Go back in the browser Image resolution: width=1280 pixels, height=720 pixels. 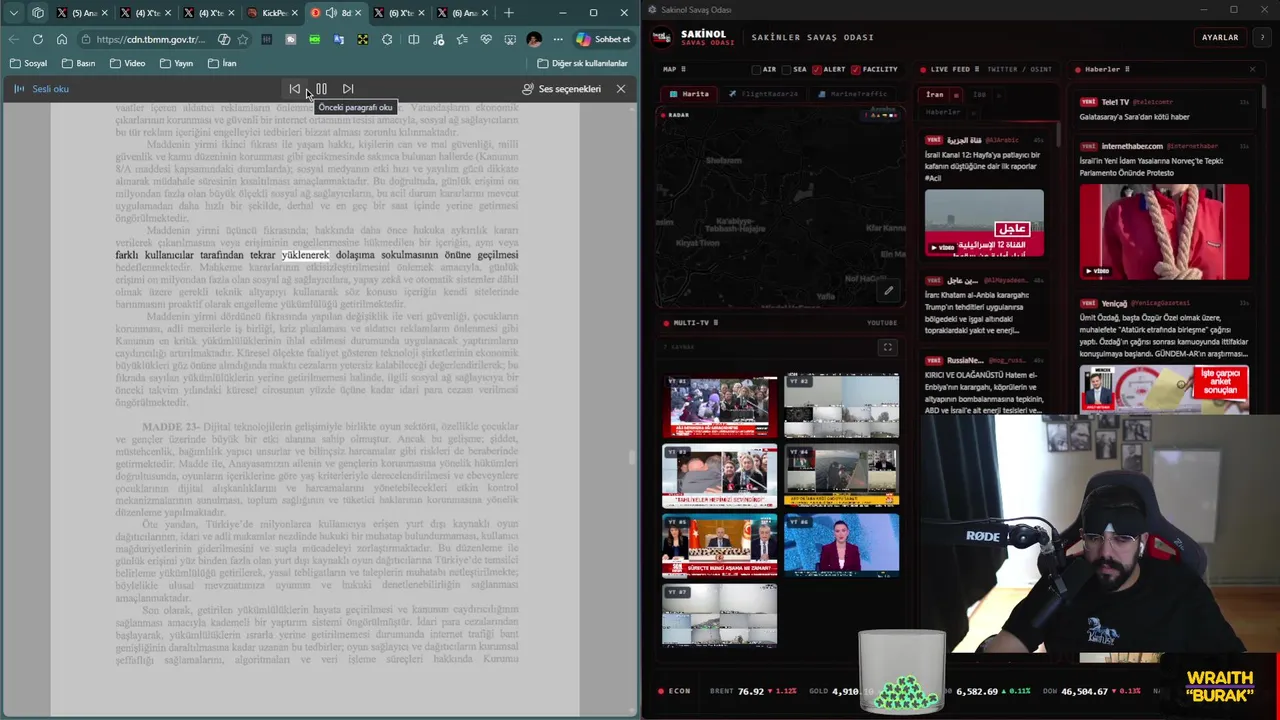tap(13, 39)
